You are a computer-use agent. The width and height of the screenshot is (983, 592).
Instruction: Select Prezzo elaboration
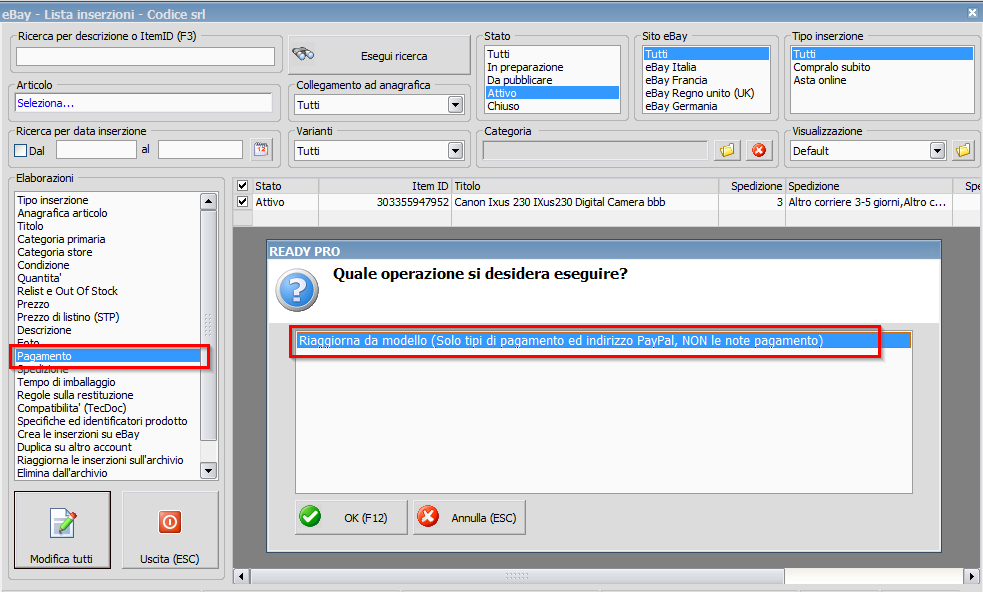pyautogui.click(x=107, y=304)
